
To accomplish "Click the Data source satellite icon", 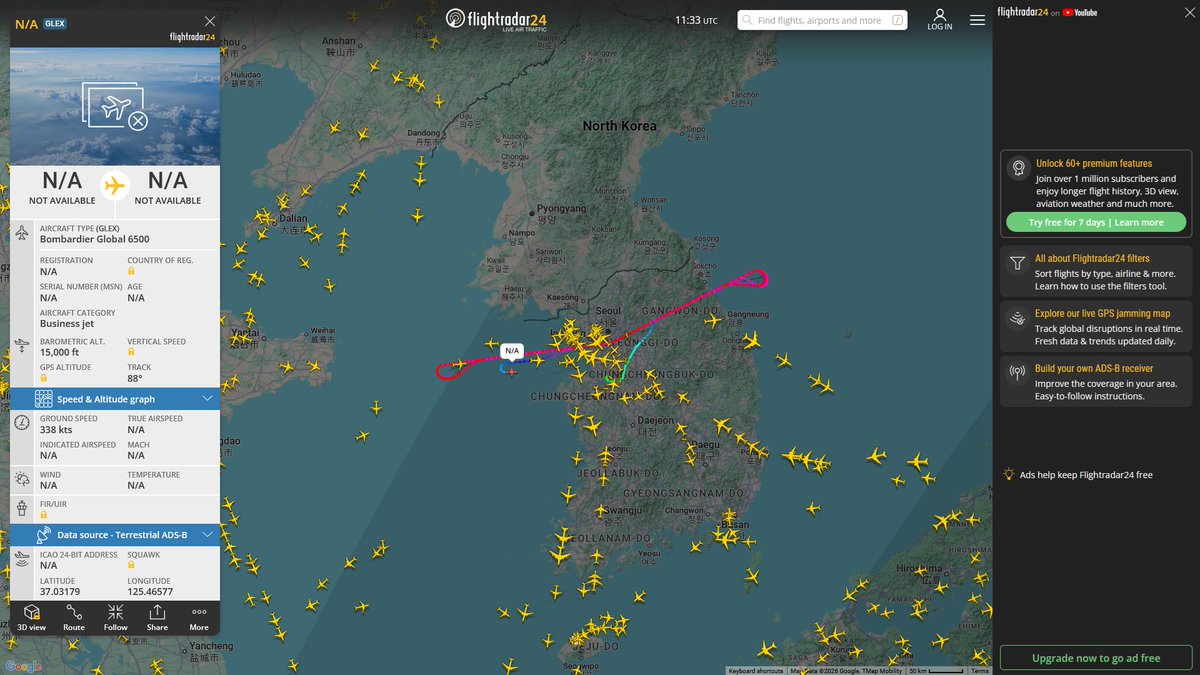I will coord(44,535).
